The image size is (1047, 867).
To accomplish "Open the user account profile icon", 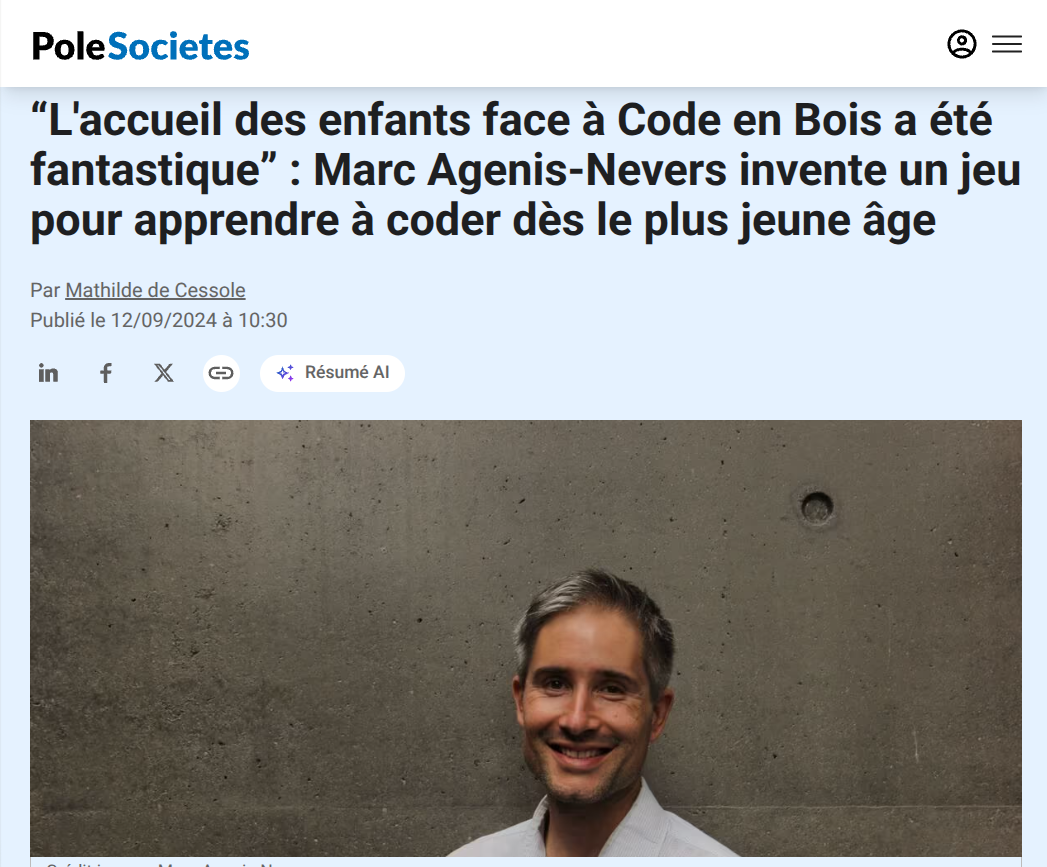I will 962,44.
